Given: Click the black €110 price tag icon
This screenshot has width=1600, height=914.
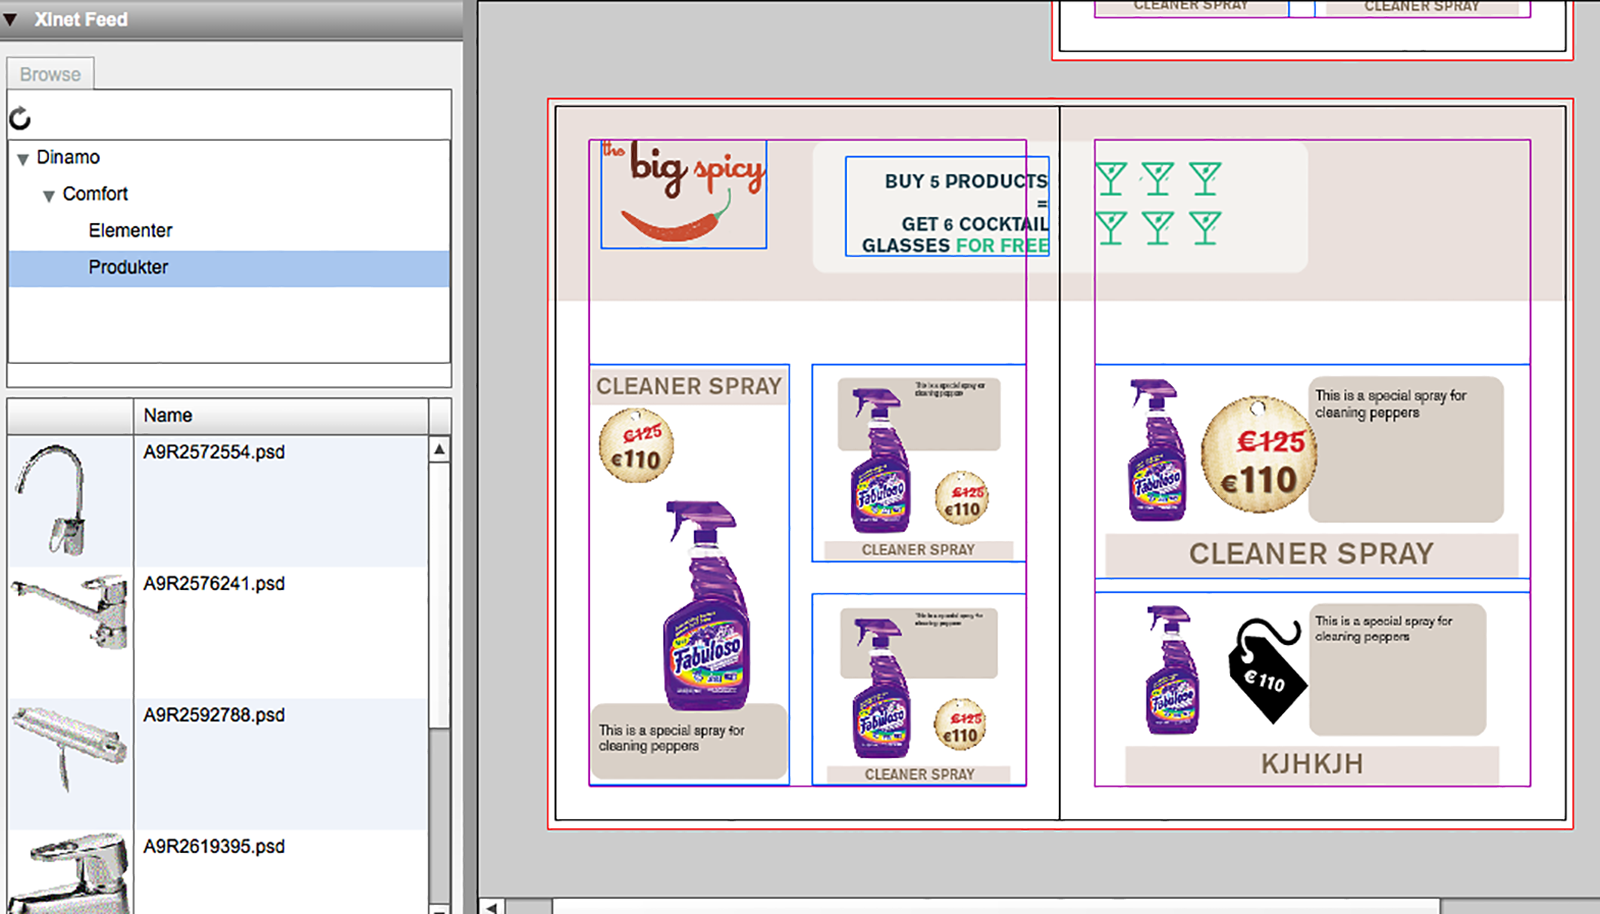Looking at the screenshot, I should click(1267, 670).
